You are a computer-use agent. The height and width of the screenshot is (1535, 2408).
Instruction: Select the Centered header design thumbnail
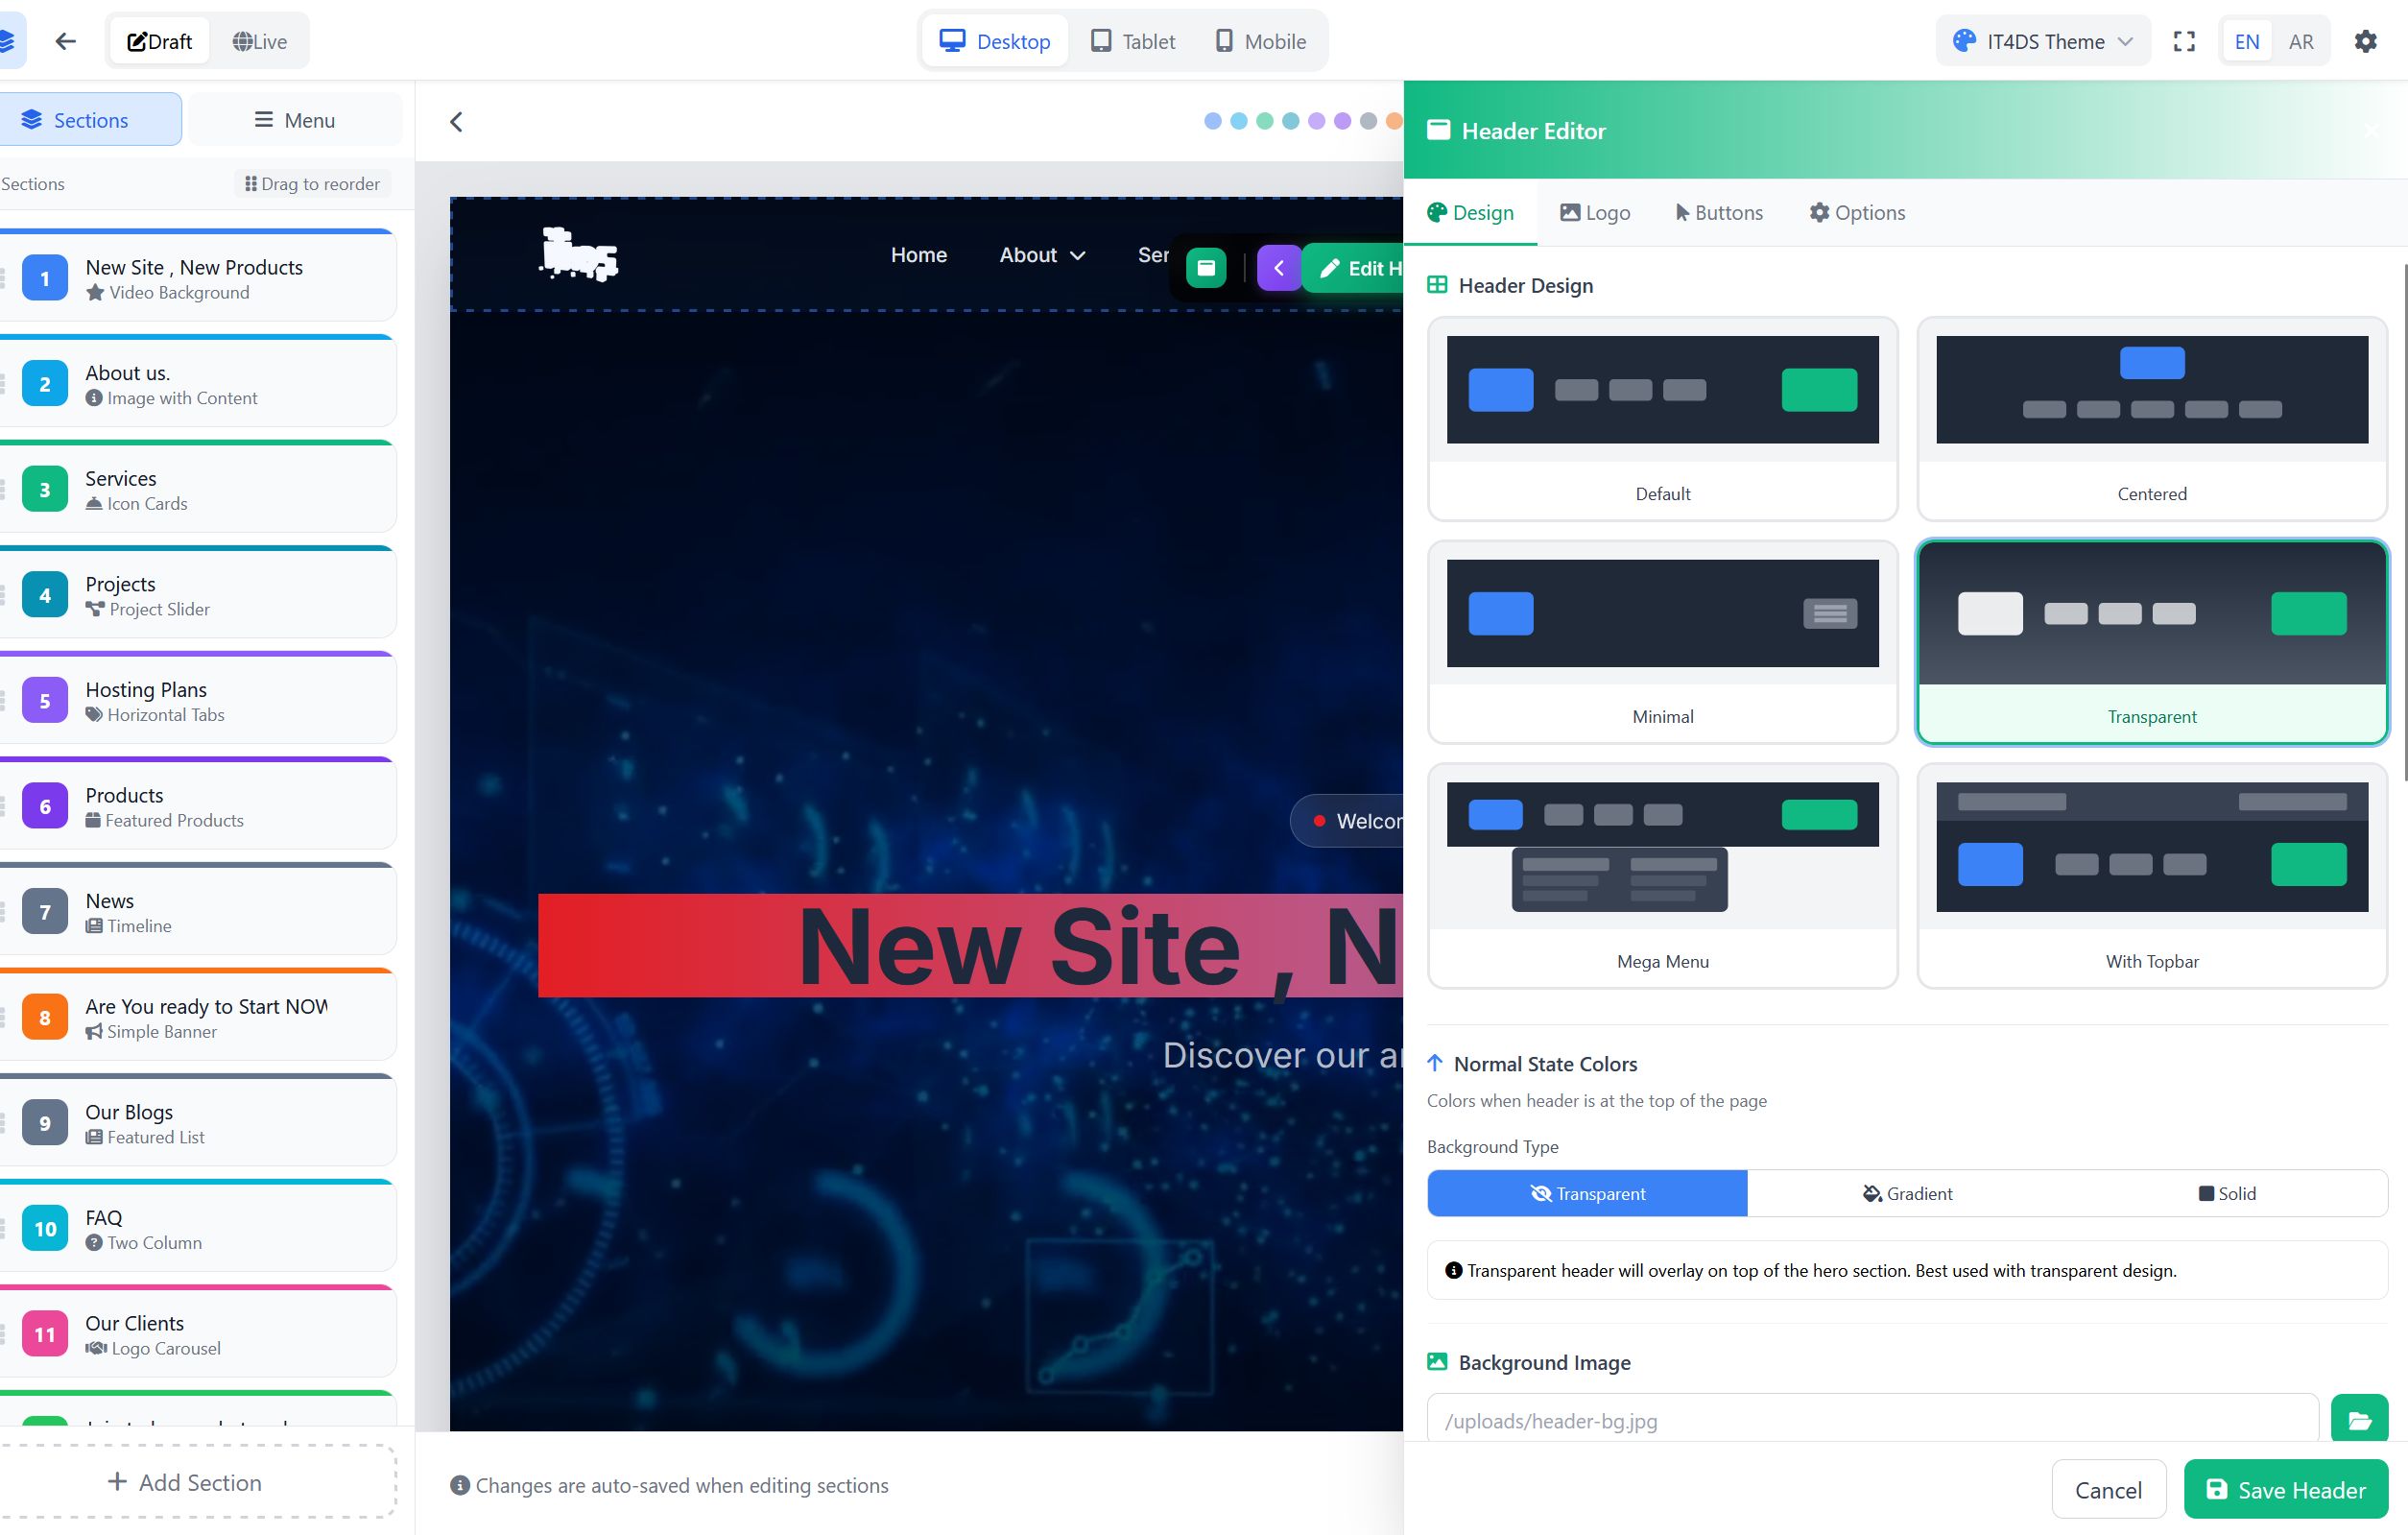[x=2151, y=418]
